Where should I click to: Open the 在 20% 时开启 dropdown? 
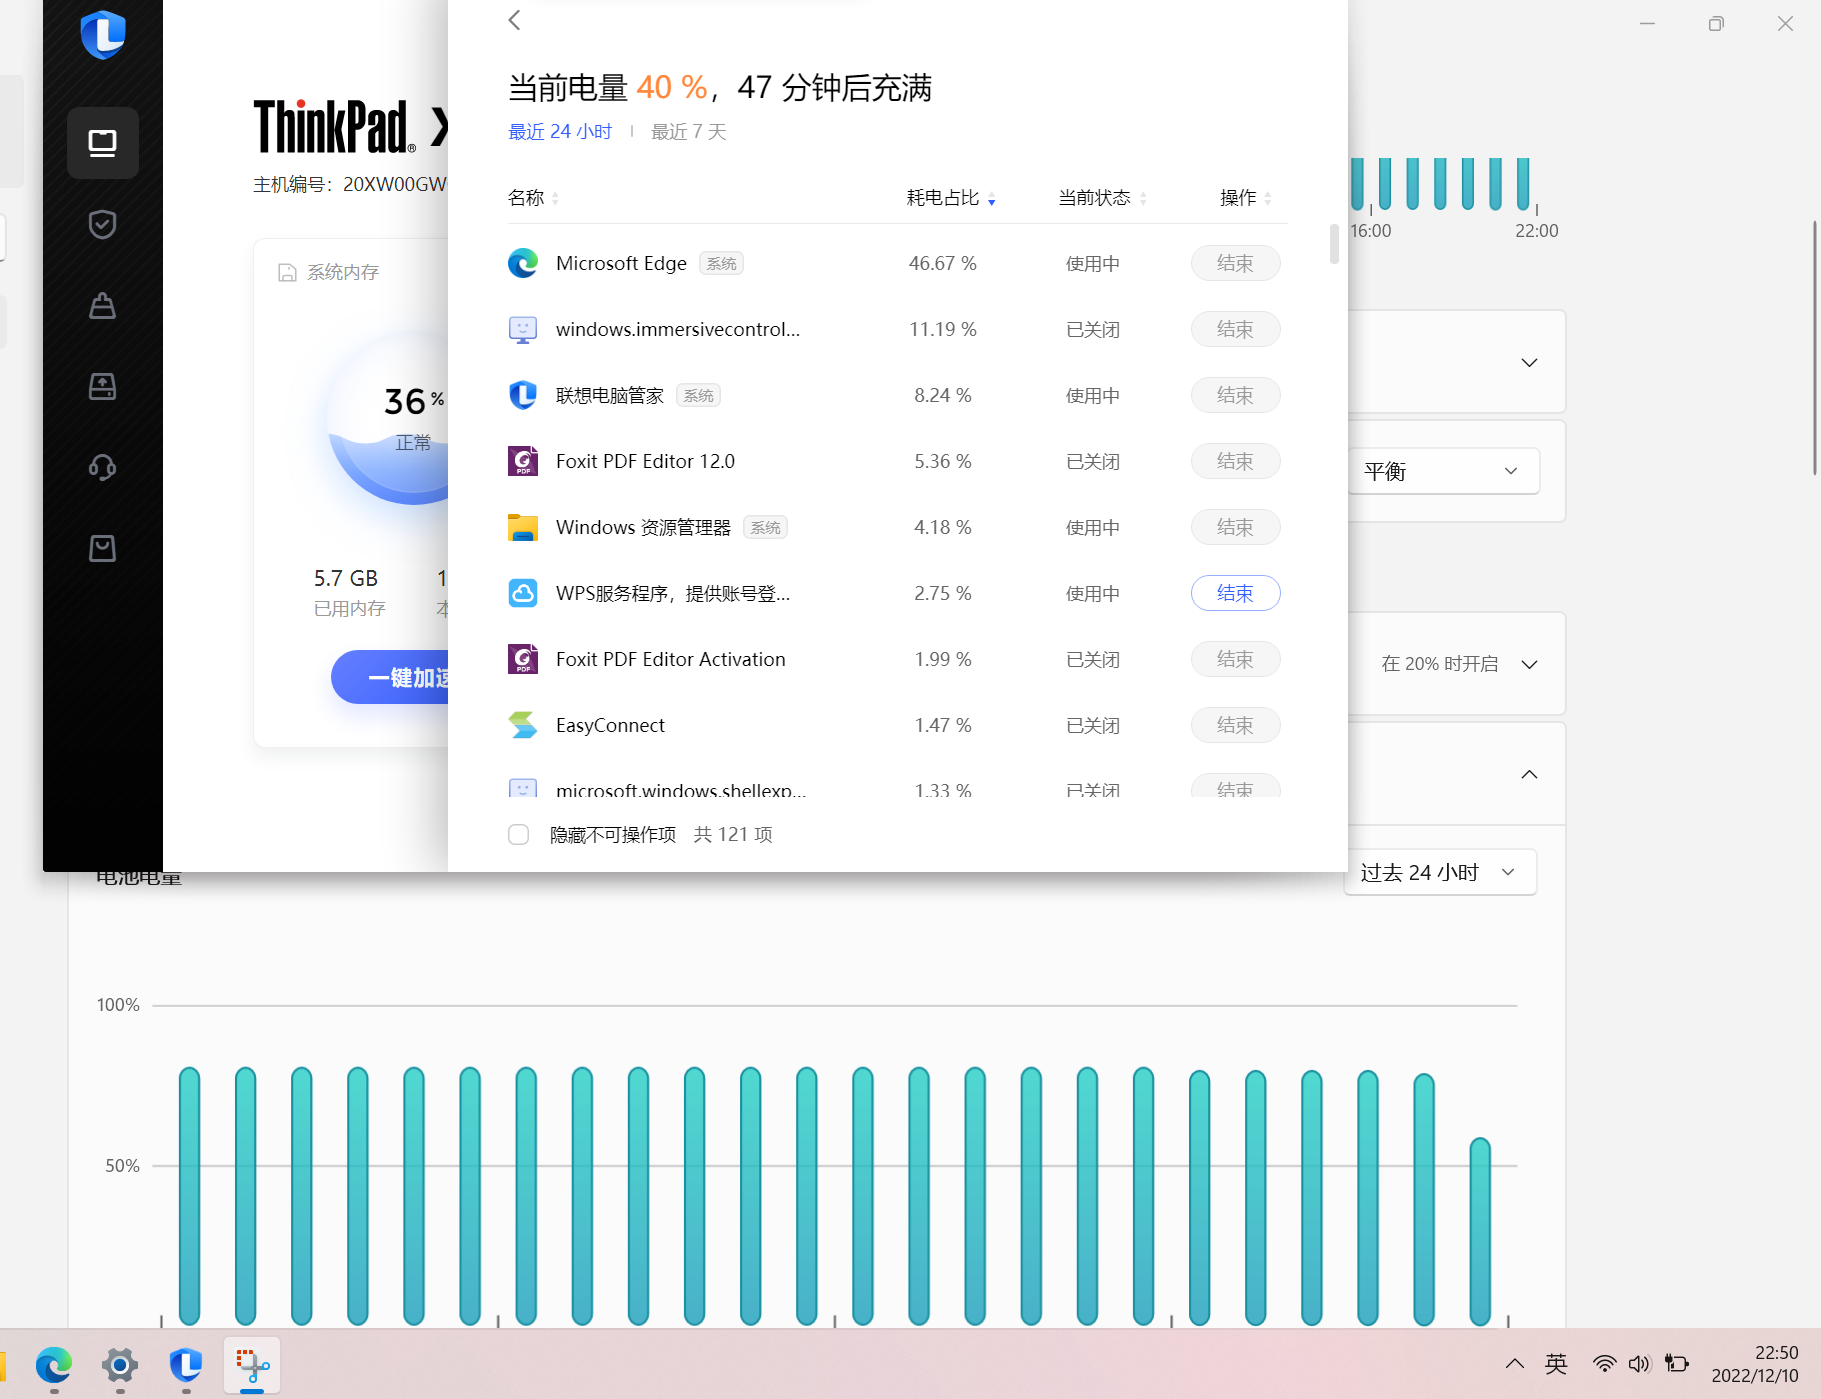point(1459,664)
